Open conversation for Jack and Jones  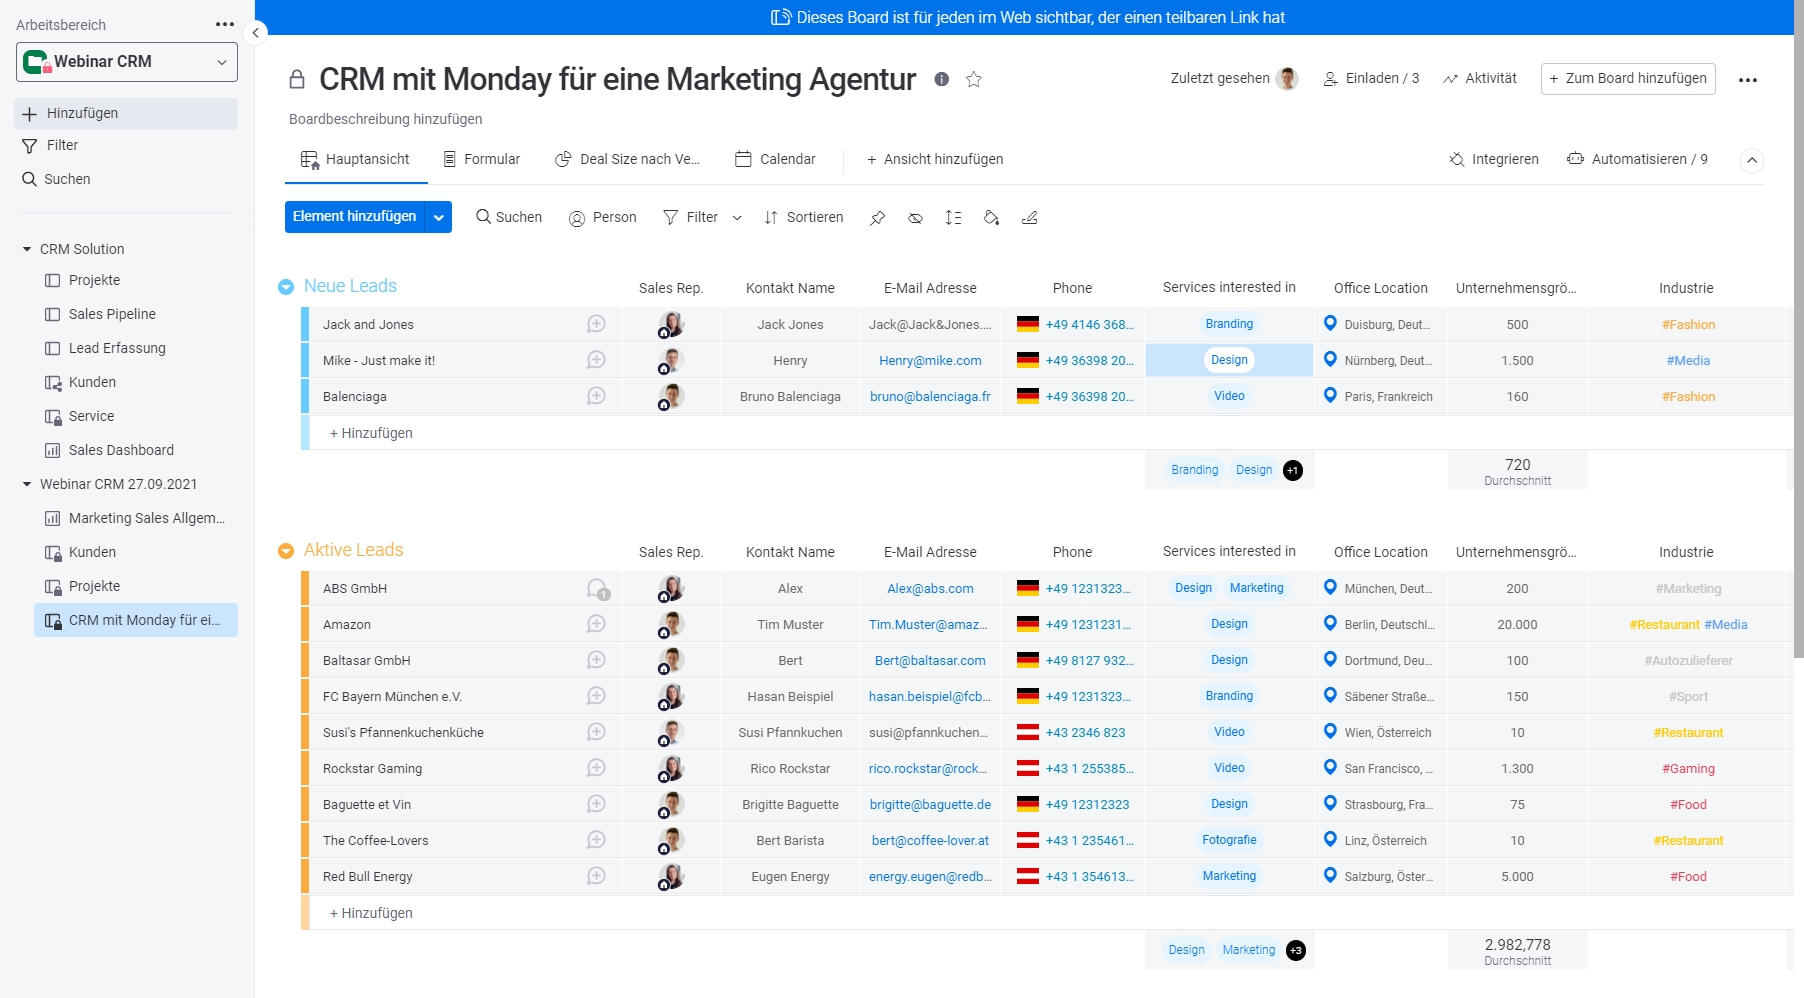pyautogui.click(x=596, y=324)
